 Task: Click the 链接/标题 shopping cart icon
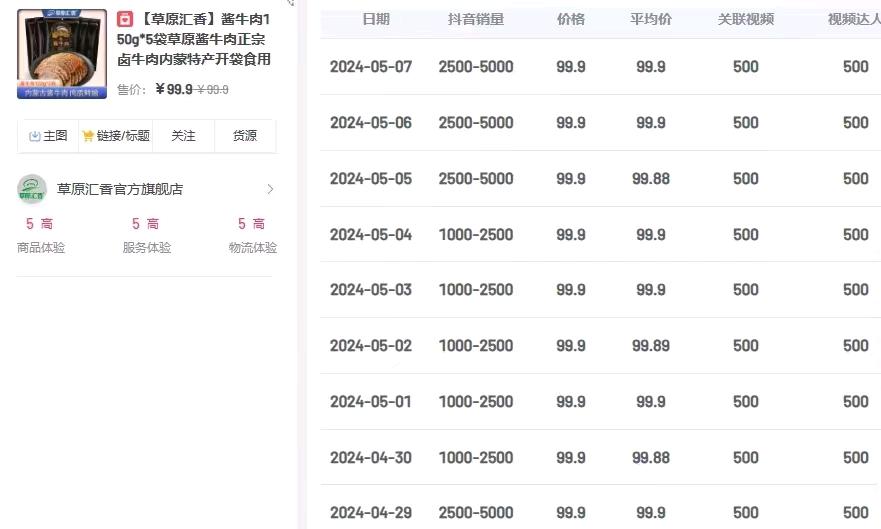pos(88,136)
